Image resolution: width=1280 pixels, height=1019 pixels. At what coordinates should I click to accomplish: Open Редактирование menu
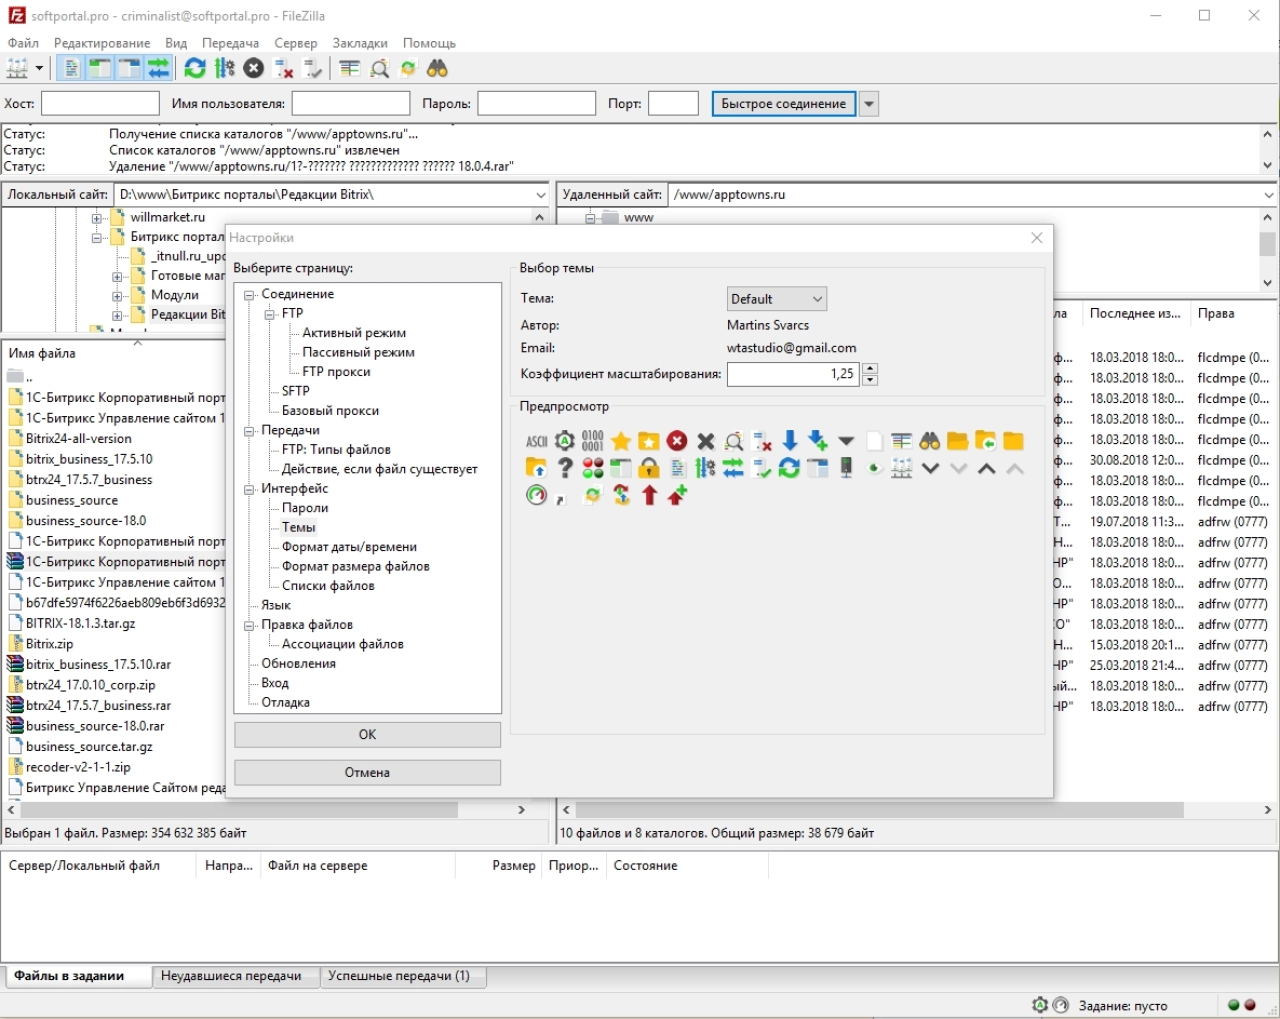tap(102, 43)
